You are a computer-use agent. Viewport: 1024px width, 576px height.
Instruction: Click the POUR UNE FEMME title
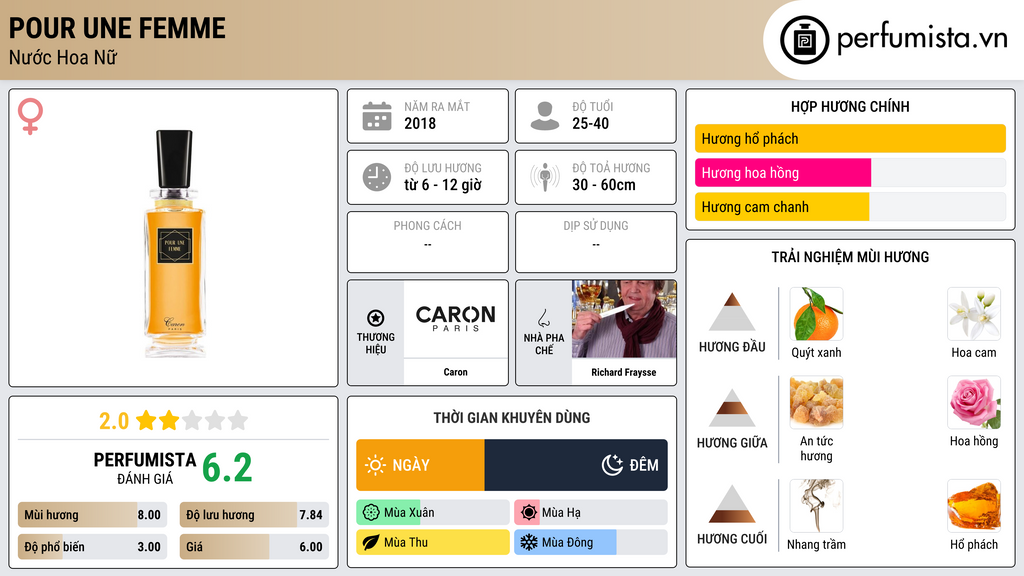click(x=117, y=29)
